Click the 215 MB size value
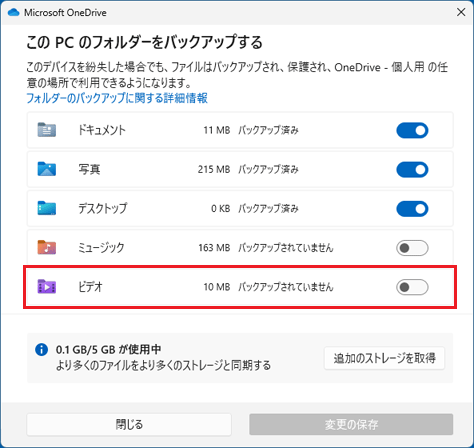Viewport: 474px width, 448px height. click(214, 169)
